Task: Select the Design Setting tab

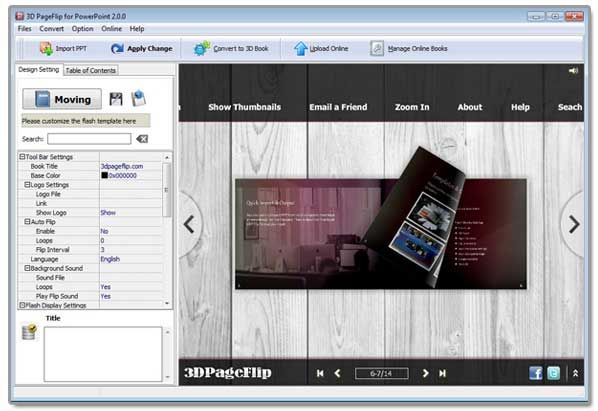Action: [39, 69]
